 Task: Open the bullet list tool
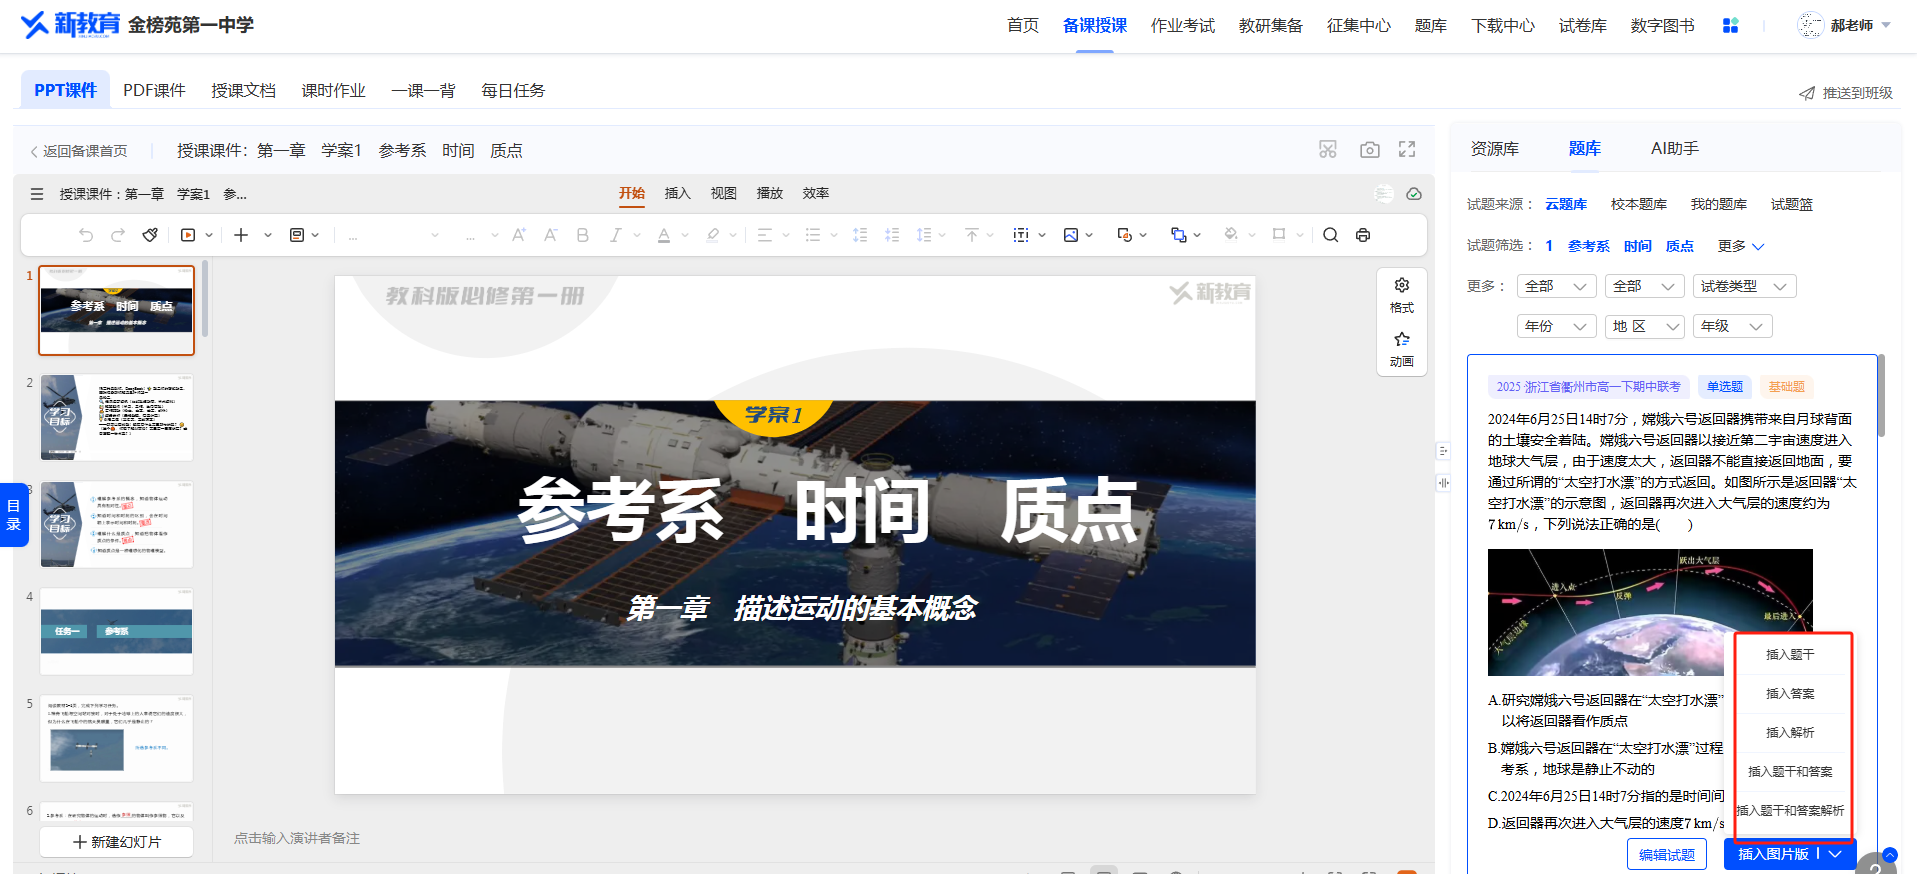tap(813, 235)
